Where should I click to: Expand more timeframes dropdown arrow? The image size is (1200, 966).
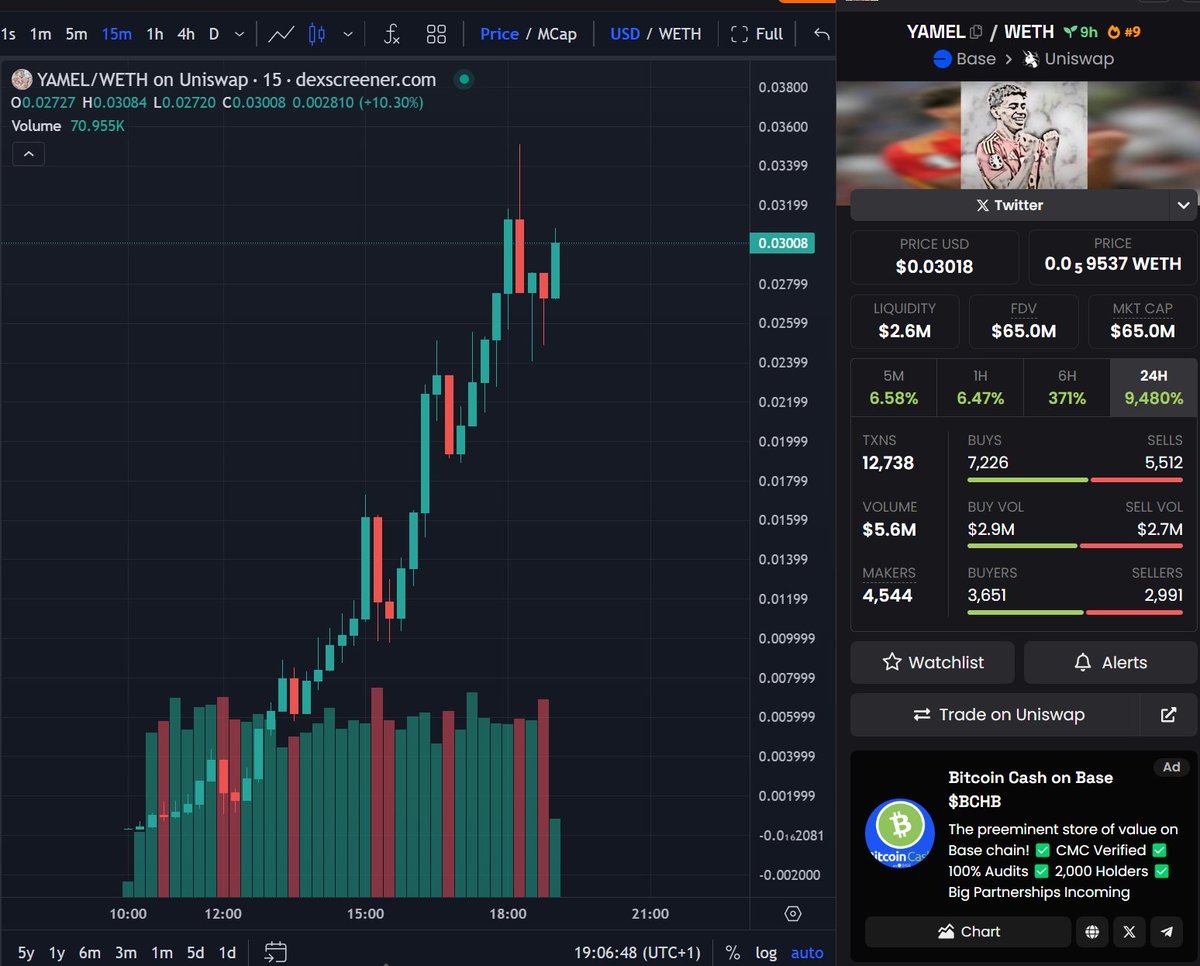239,34
